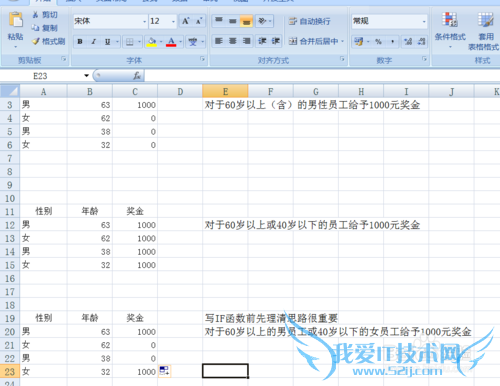Center text horizontally
This screenshot has width=500, height=386.
click(233, 41)
